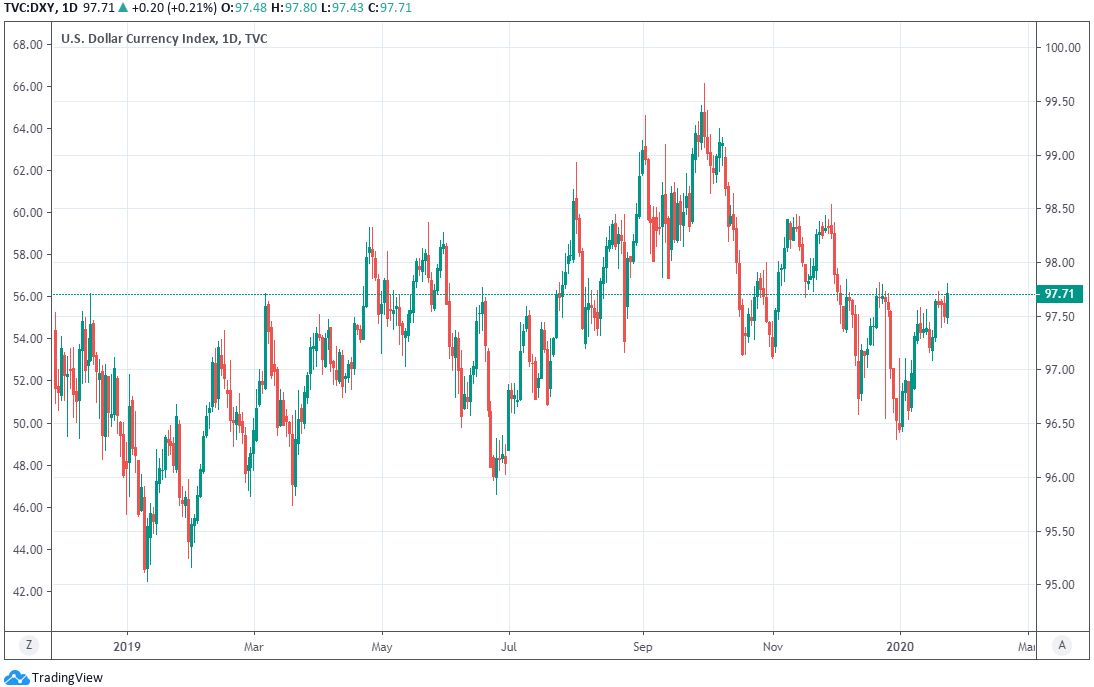Open the TradingView text link

click(x=66, y=678)
